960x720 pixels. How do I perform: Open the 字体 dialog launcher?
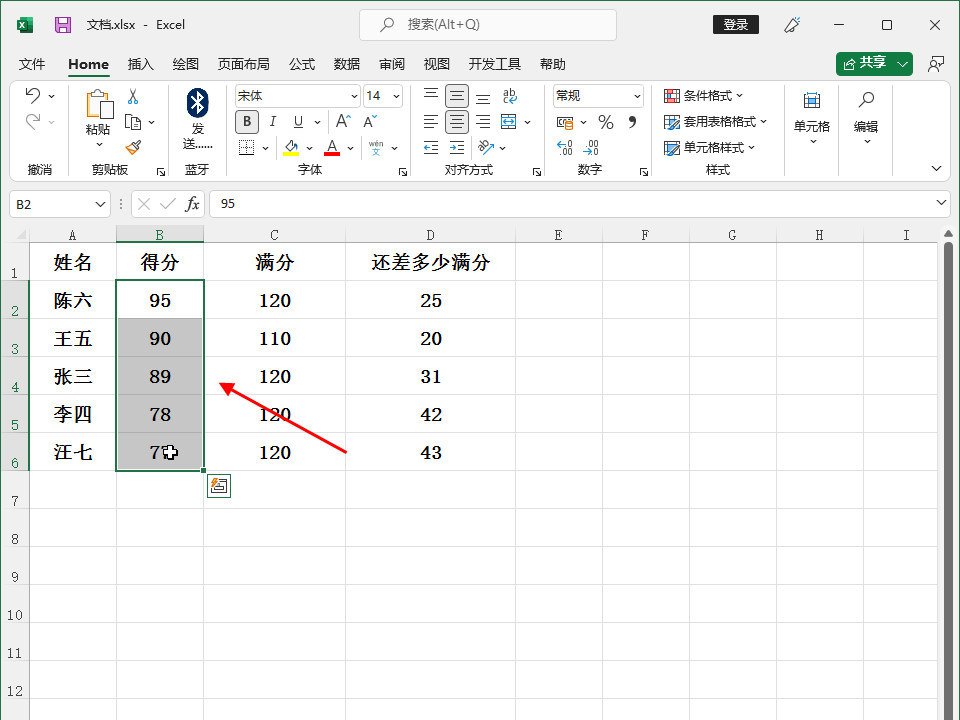click(403, 172)
